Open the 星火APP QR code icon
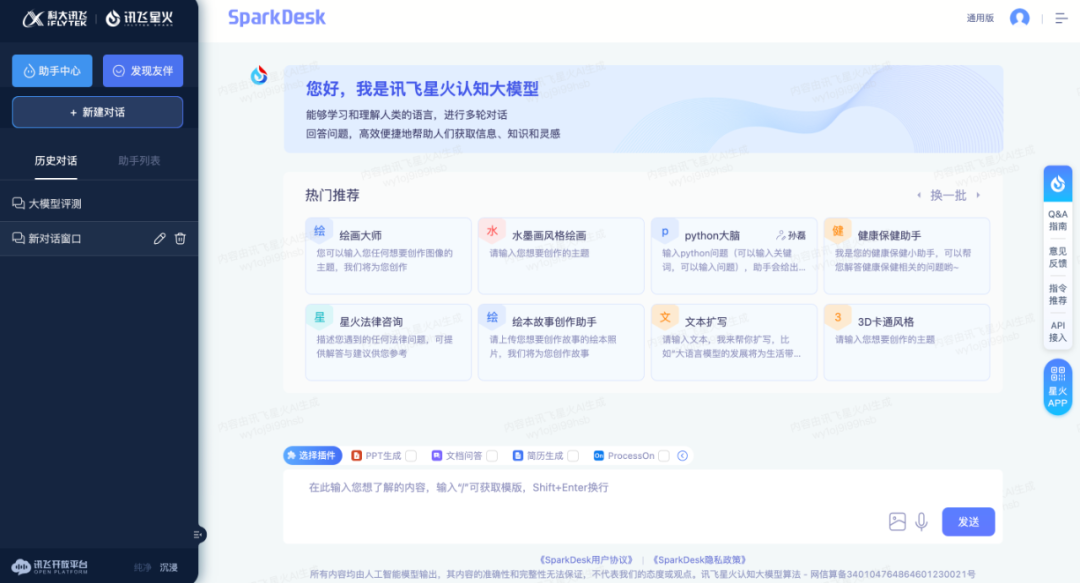The image size is (1080, 583). [x=1057, y=387]
